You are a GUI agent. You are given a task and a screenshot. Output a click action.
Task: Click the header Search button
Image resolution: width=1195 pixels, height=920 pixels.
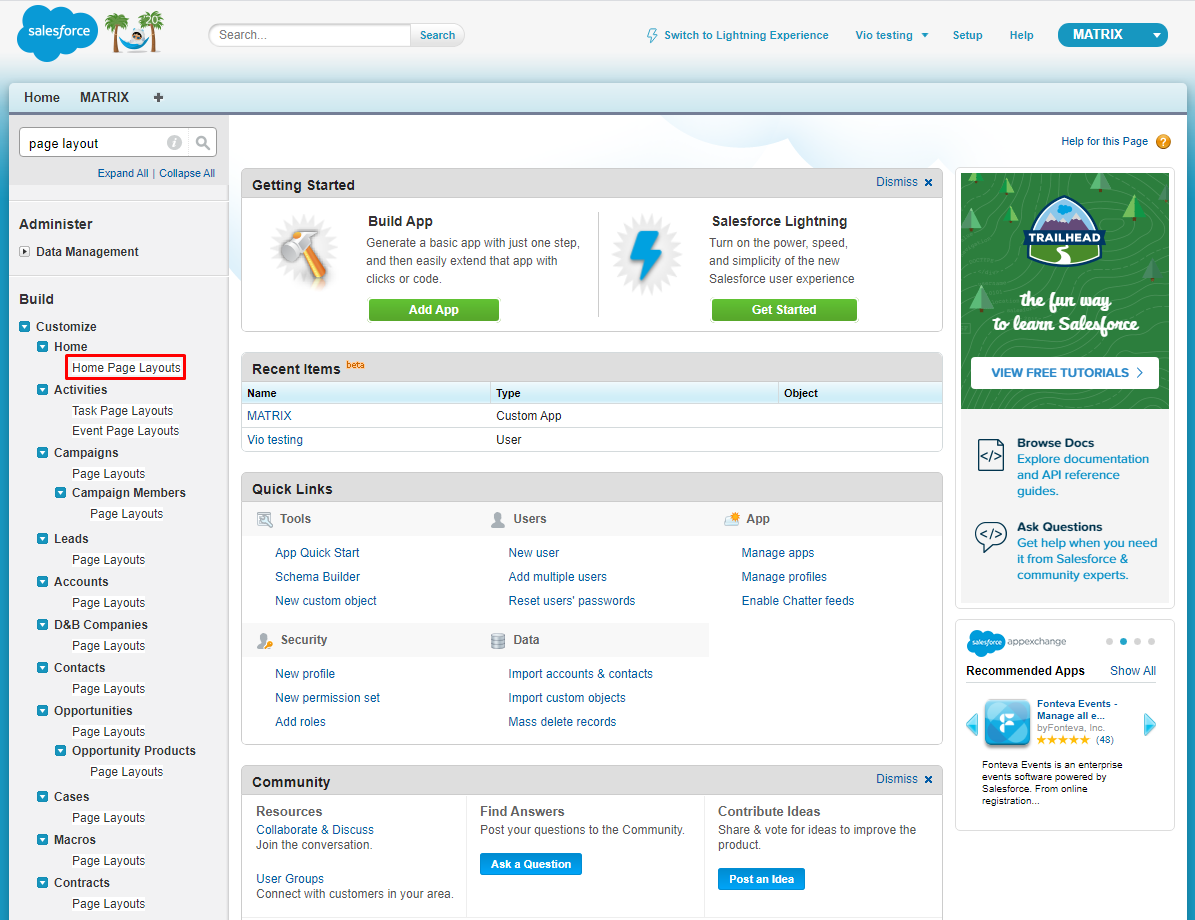437,35
